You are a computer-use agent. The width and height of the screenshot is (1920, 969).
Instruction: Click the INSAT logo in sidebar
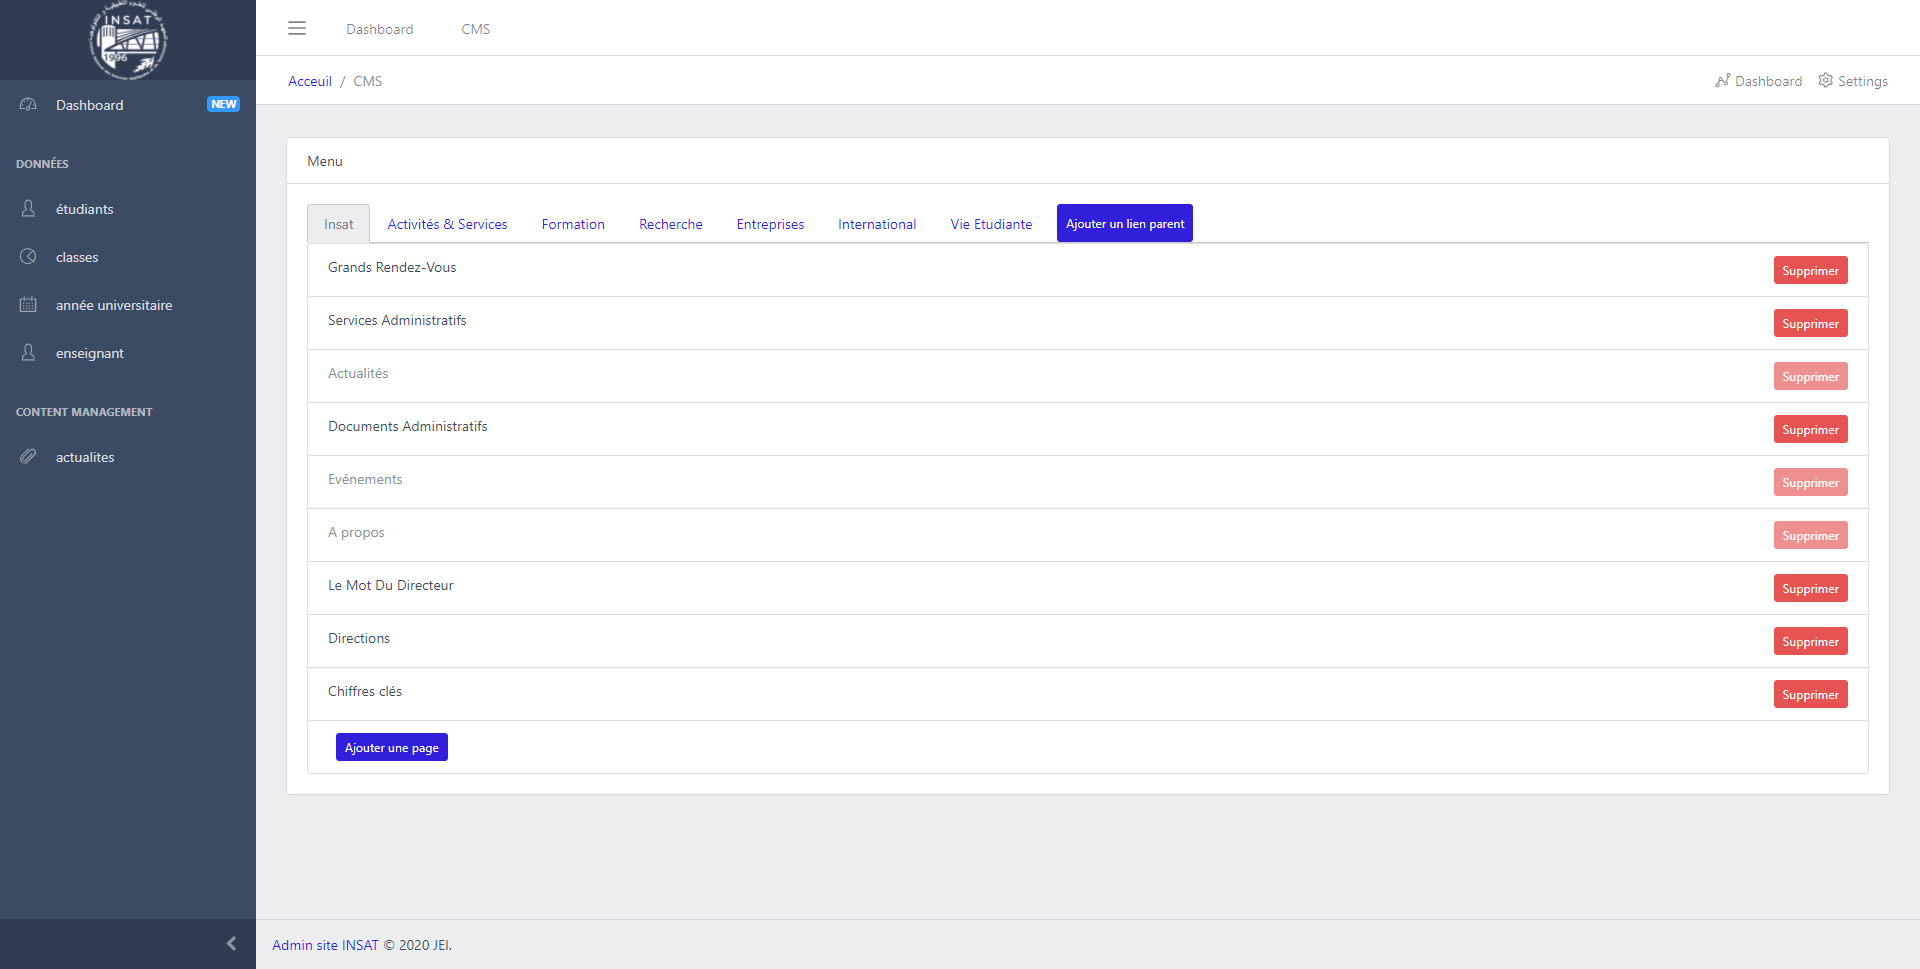coord(128,40)
